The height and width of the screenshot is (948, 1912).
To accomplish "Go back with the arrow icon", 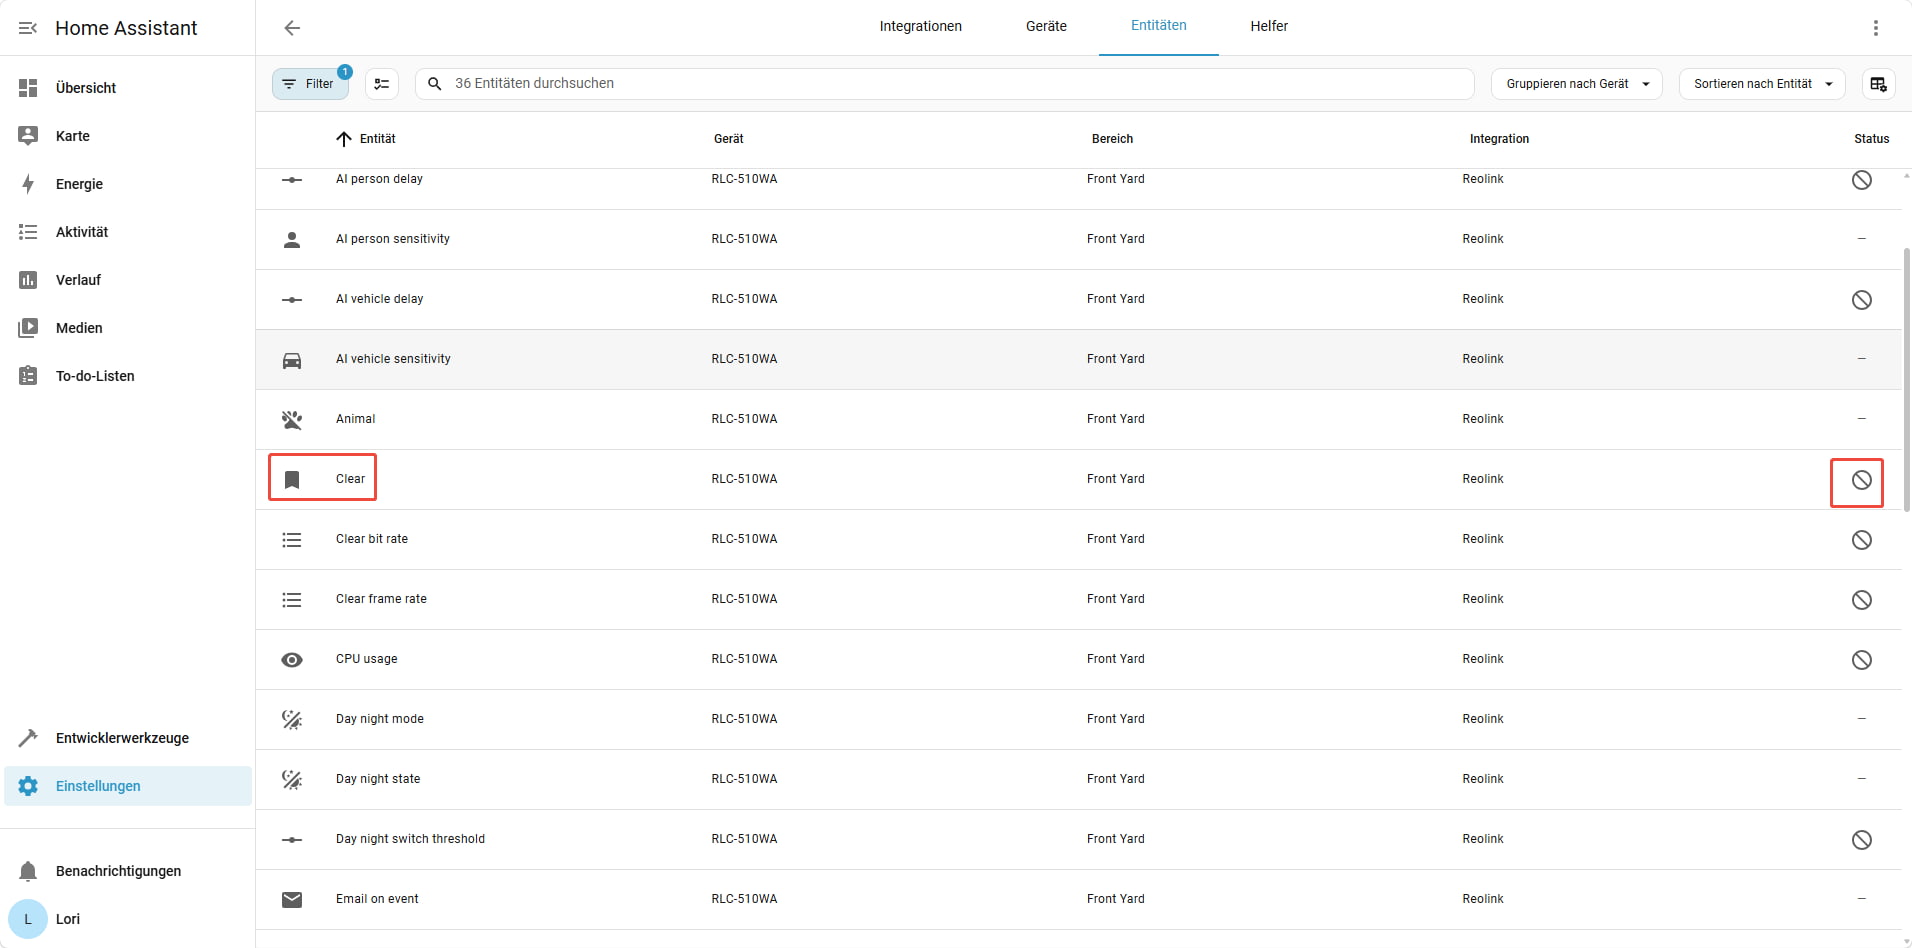I will point(292,28).
